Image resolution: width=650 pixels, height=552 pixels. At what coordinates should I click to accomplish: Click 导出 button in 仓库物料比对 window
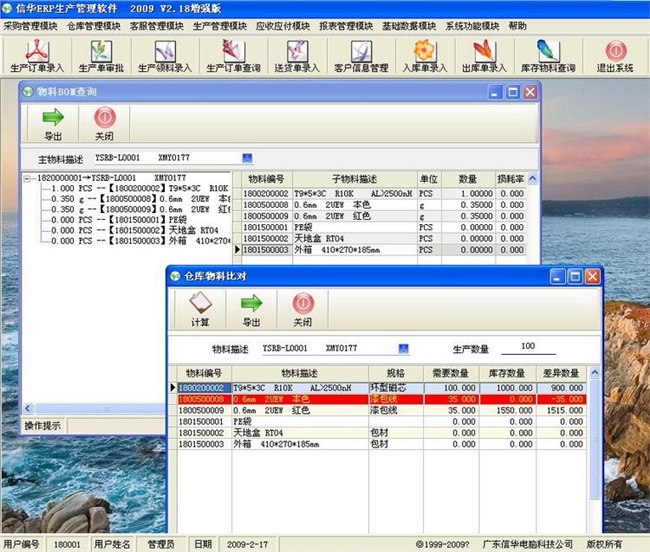tap(251, 308)
